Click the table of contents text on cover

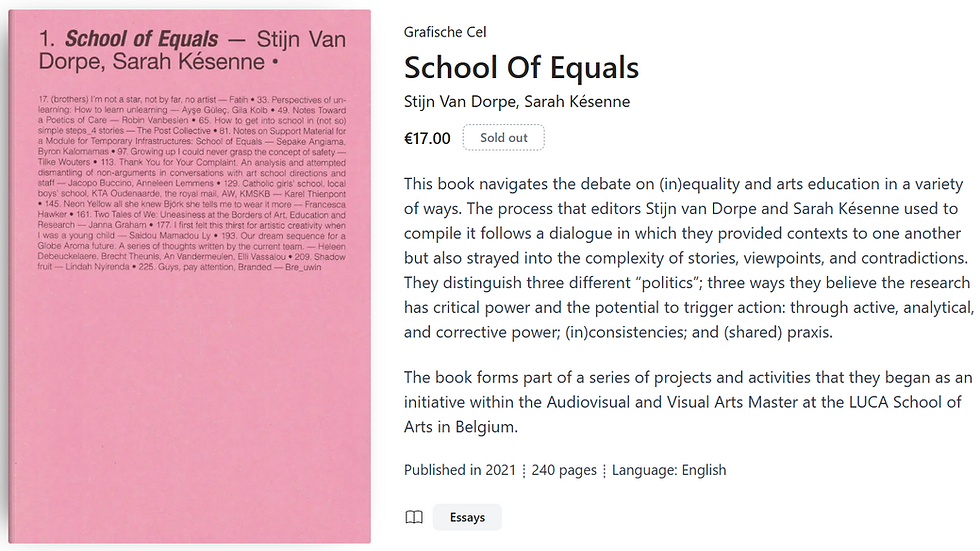tap(191, 183)
